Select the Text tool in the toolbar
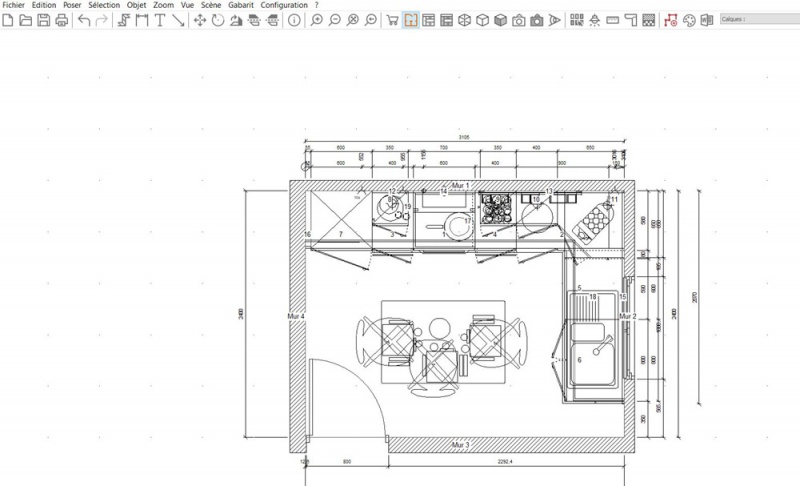800x486 pixels. pos(160,20)
